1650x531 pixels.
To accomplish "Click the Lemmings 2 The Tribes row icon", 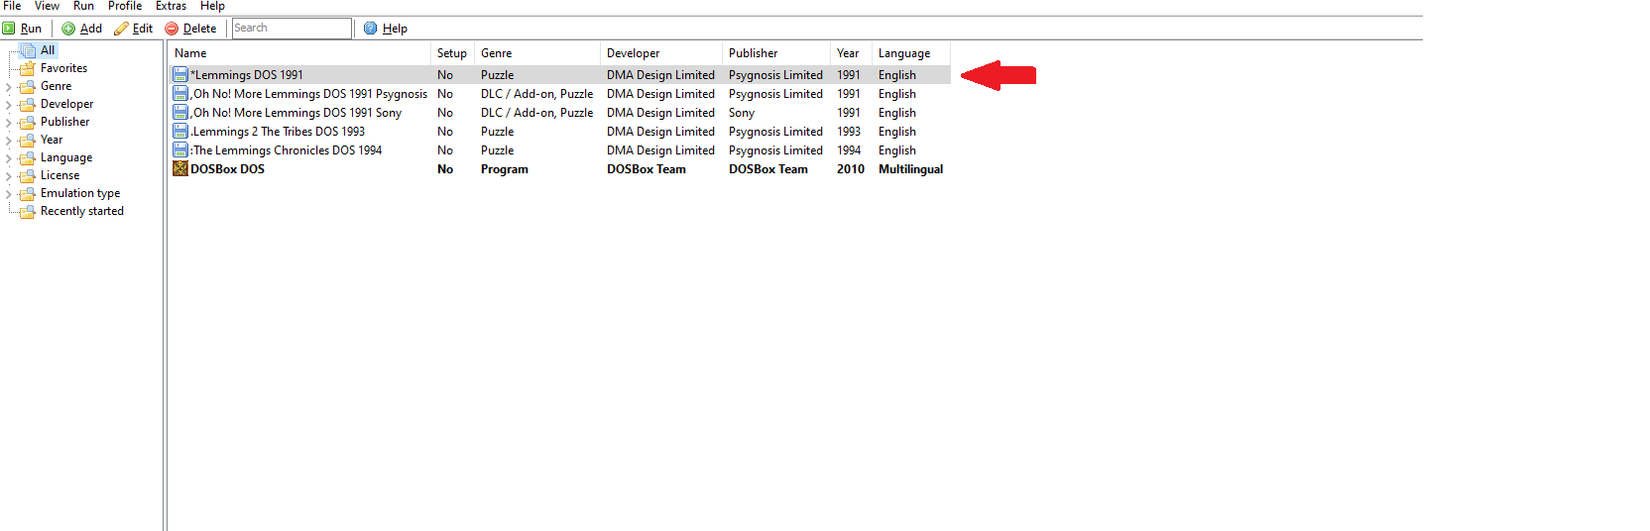I will [x=180, y=132].
